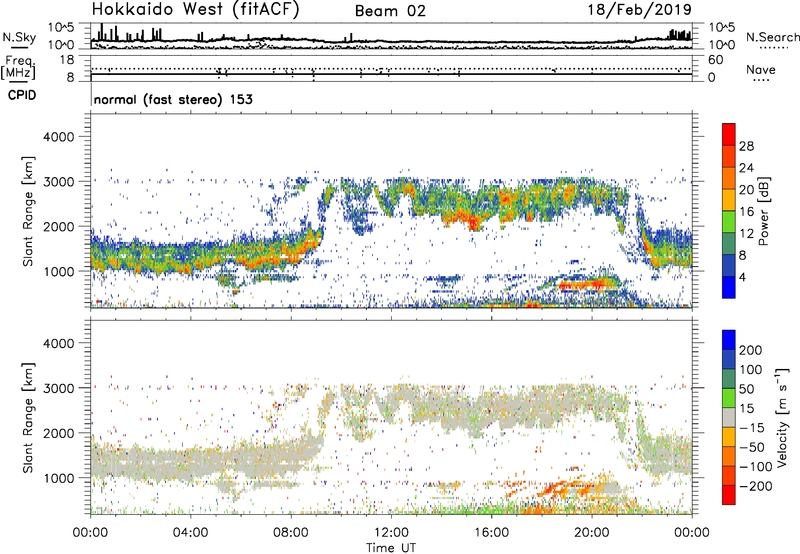Click the bright blue Power colorbar segment below the 4 dB tick
This screenshot has height=554, width=800.
(729, 287)
